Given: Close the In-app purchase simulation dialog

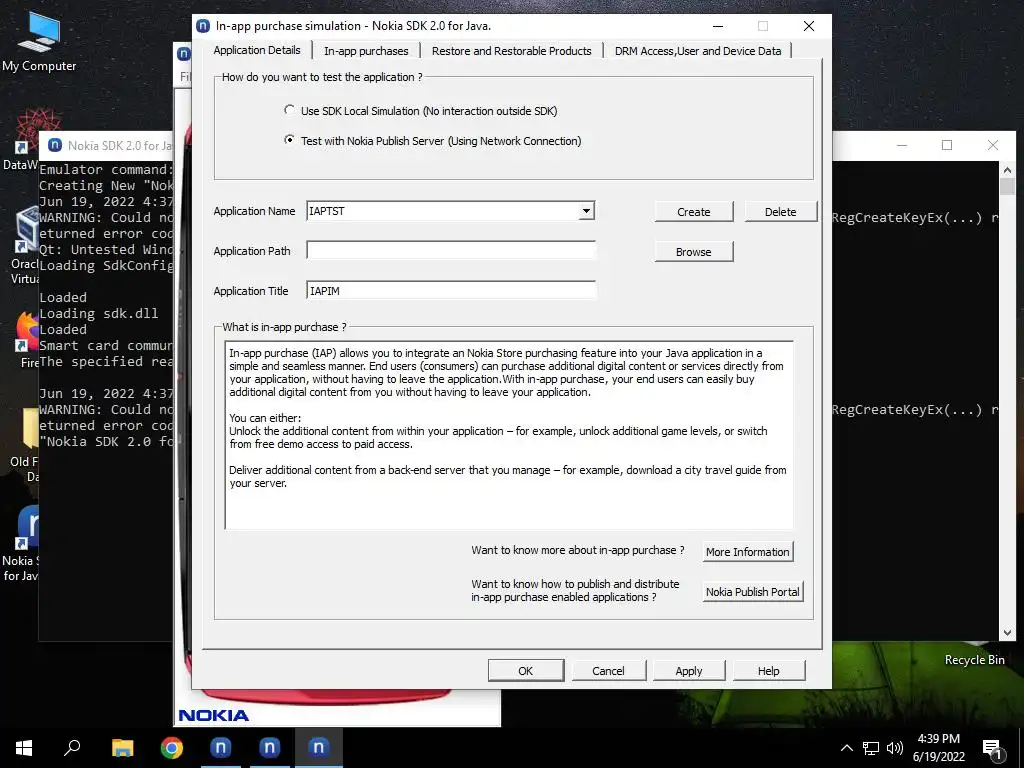Looking at the screenshot, I should [808, 26].
